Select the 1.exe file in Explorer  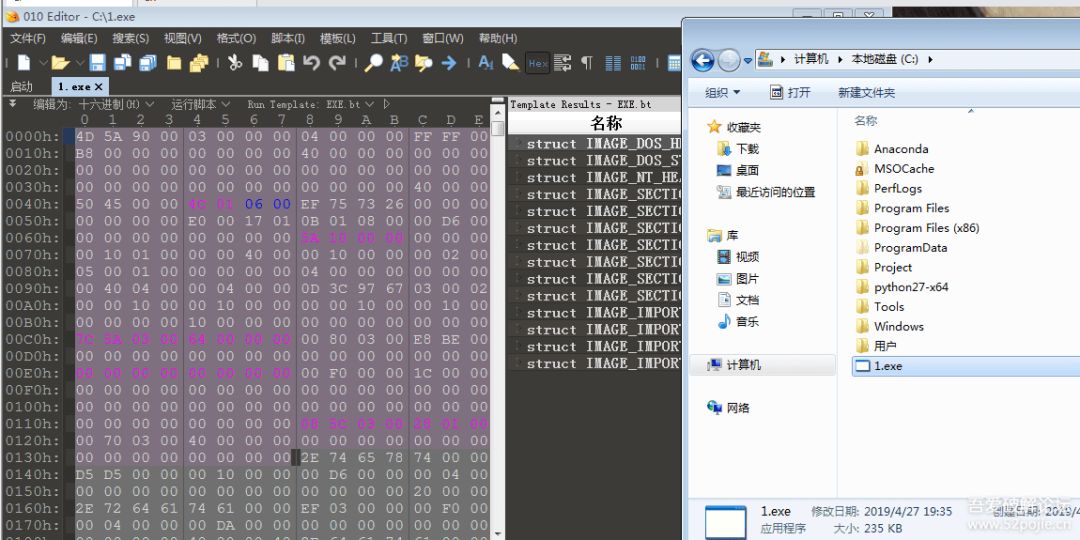966,366
